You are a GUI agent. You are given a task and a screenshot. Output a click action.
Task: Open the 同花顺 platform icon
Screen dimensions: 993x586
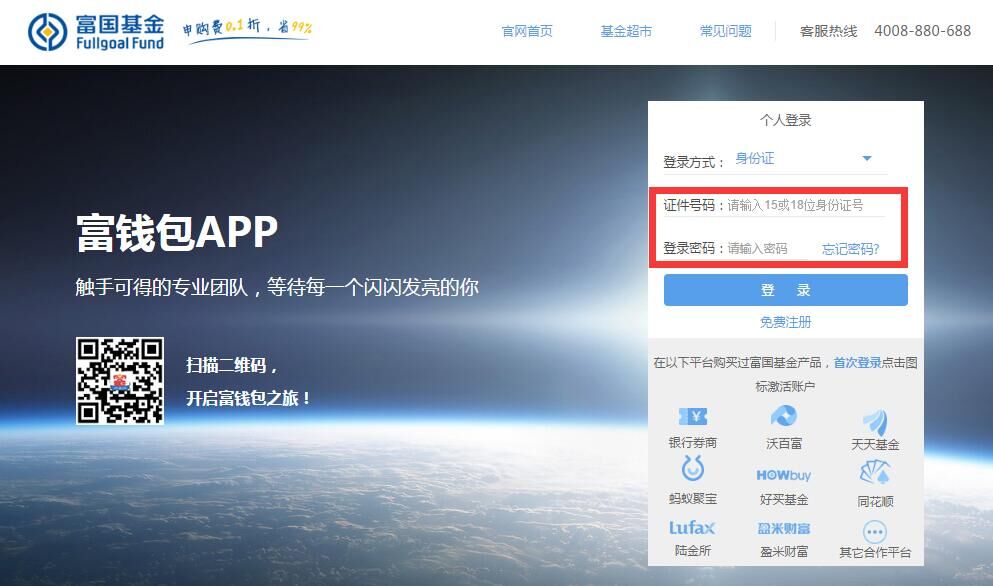[x=875, y=473]
